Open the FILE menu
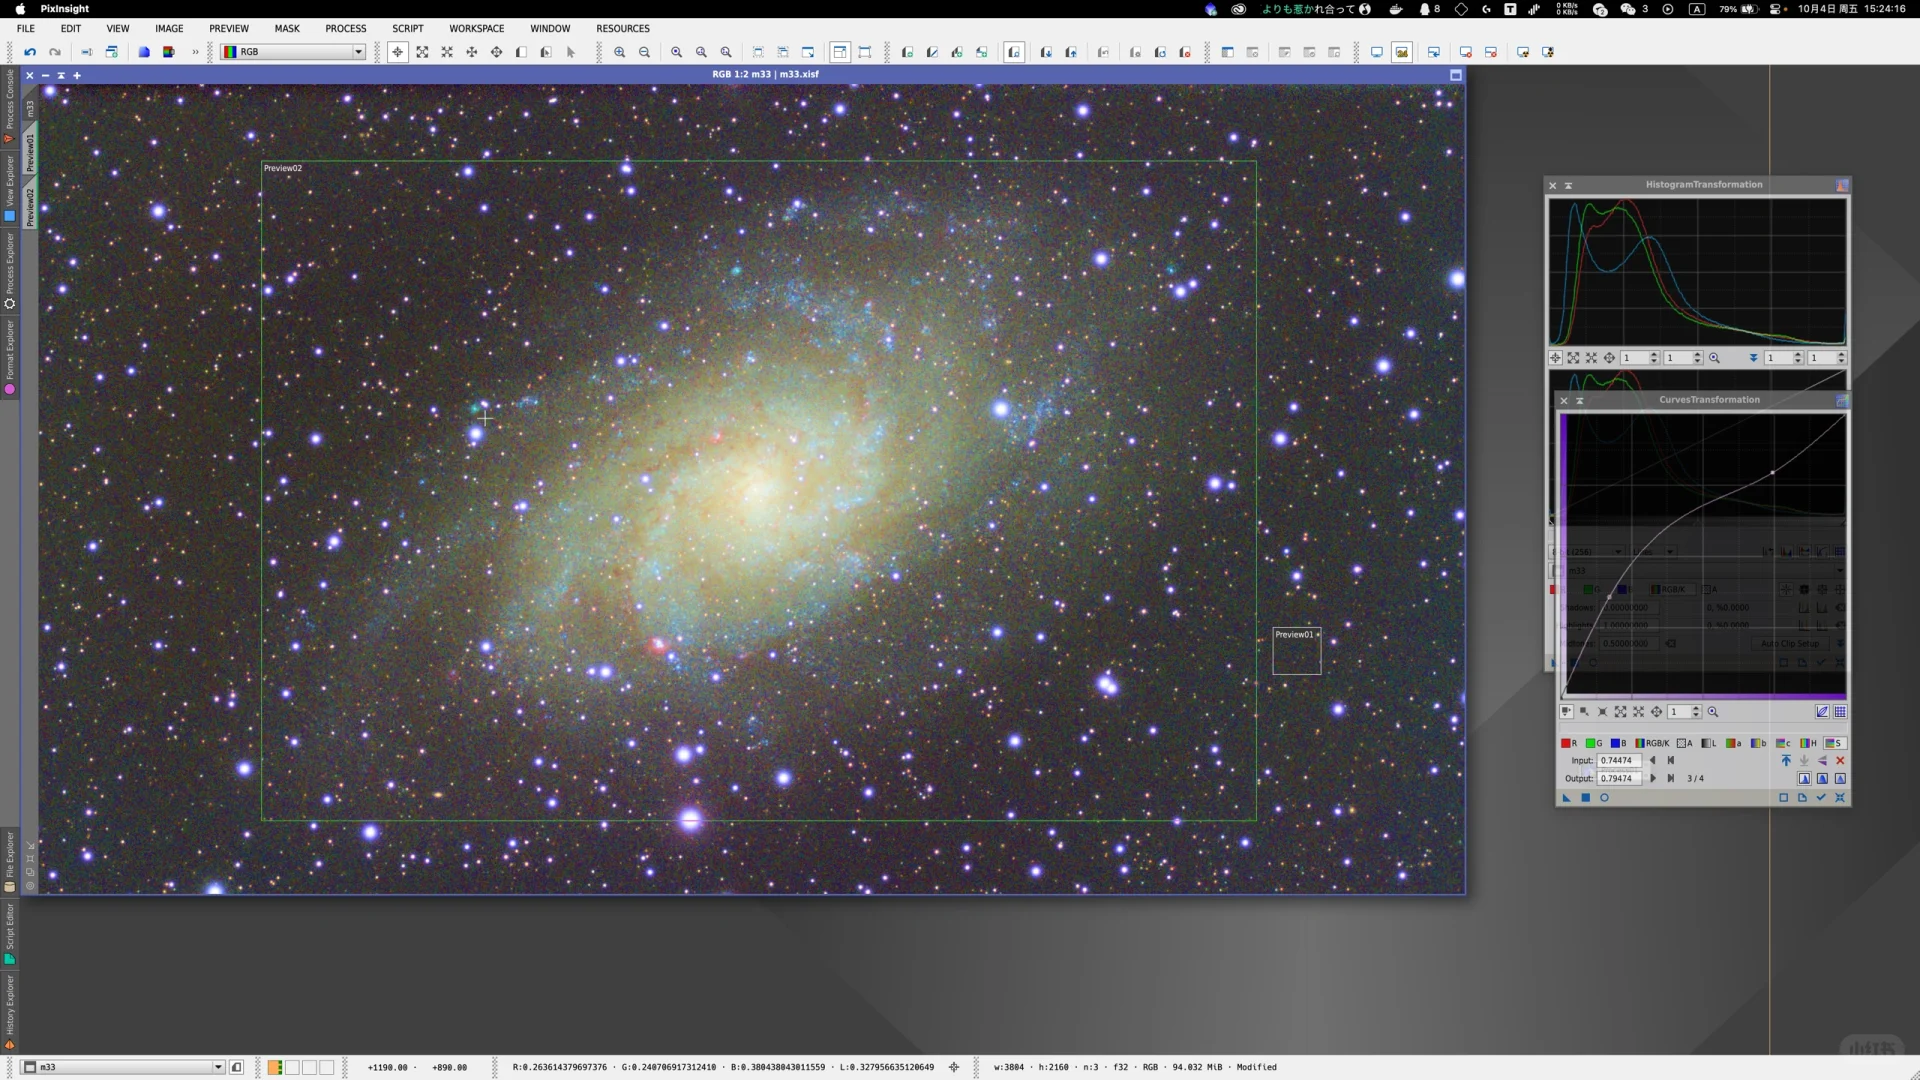 click(26, 28)
